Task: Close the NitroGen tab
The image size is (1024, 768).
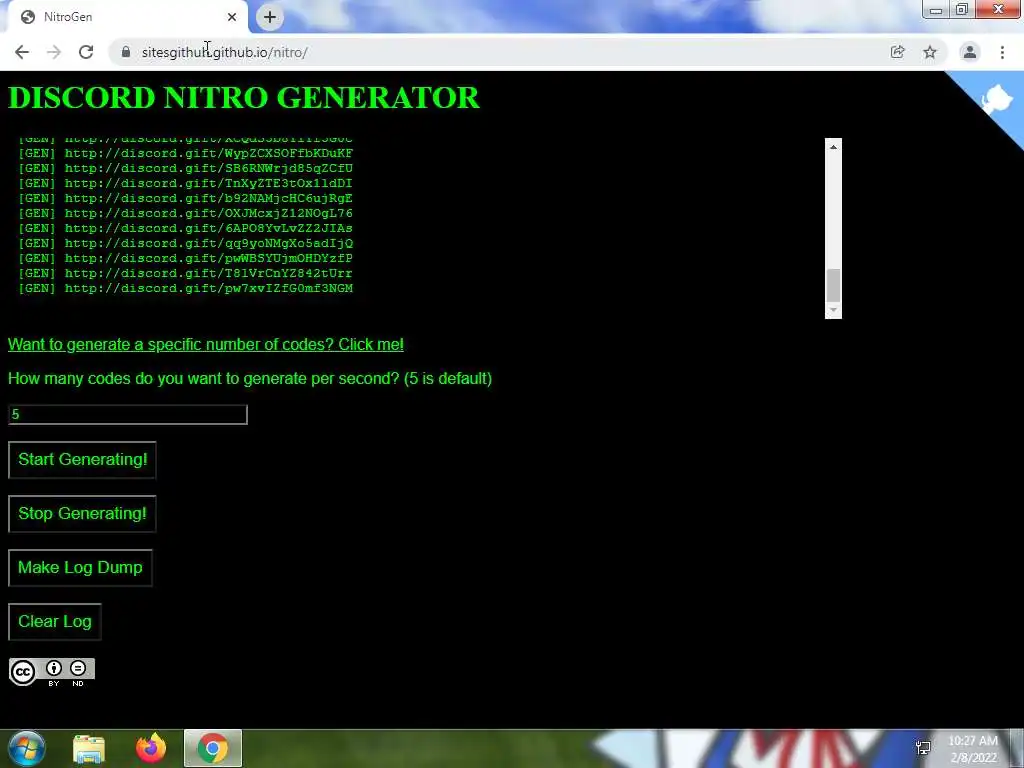Action: point(232,17)
